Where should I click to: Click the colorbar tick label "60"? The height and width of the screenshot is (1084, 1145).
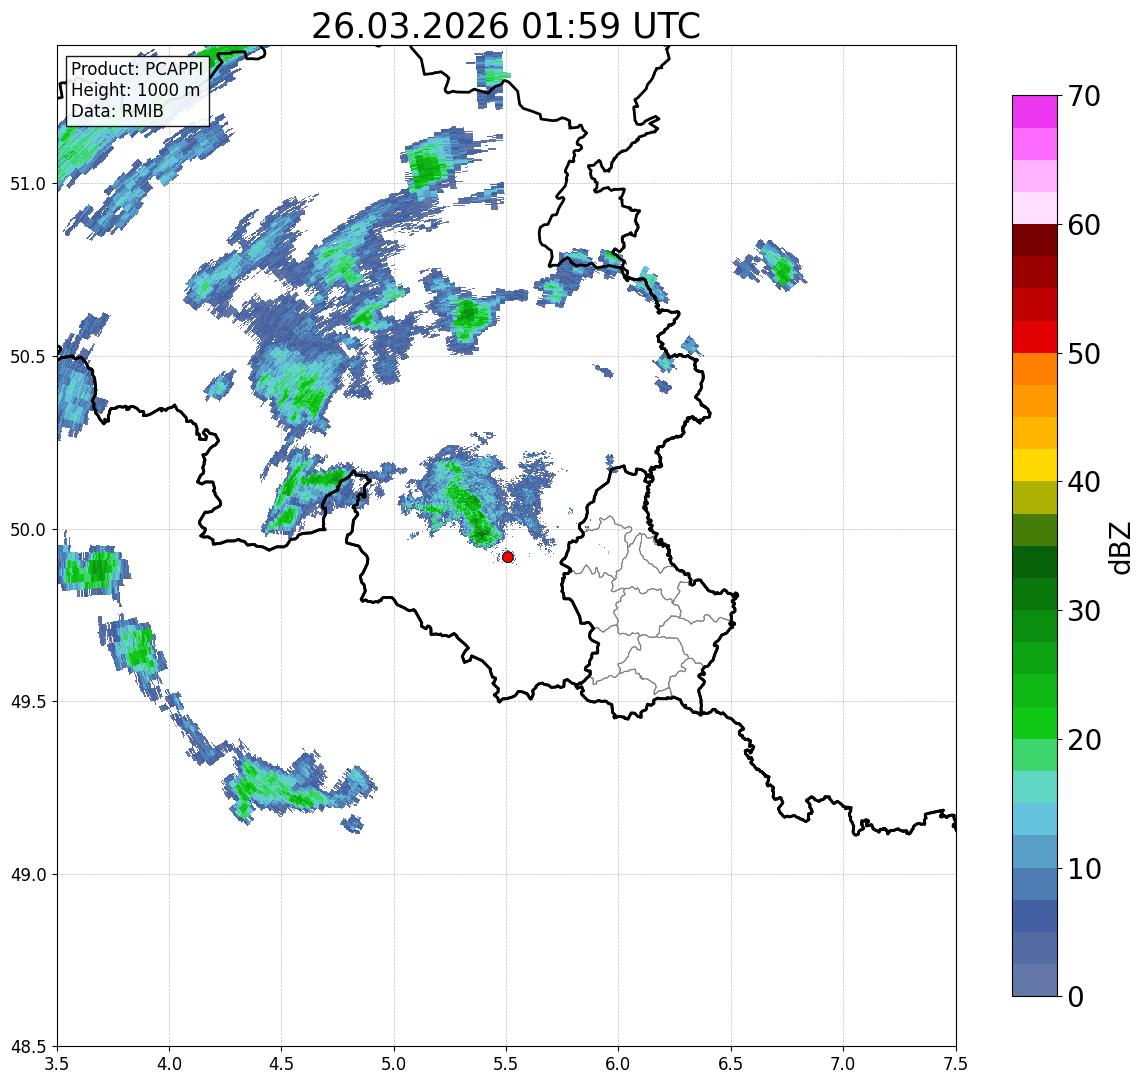click(1084, 225)
